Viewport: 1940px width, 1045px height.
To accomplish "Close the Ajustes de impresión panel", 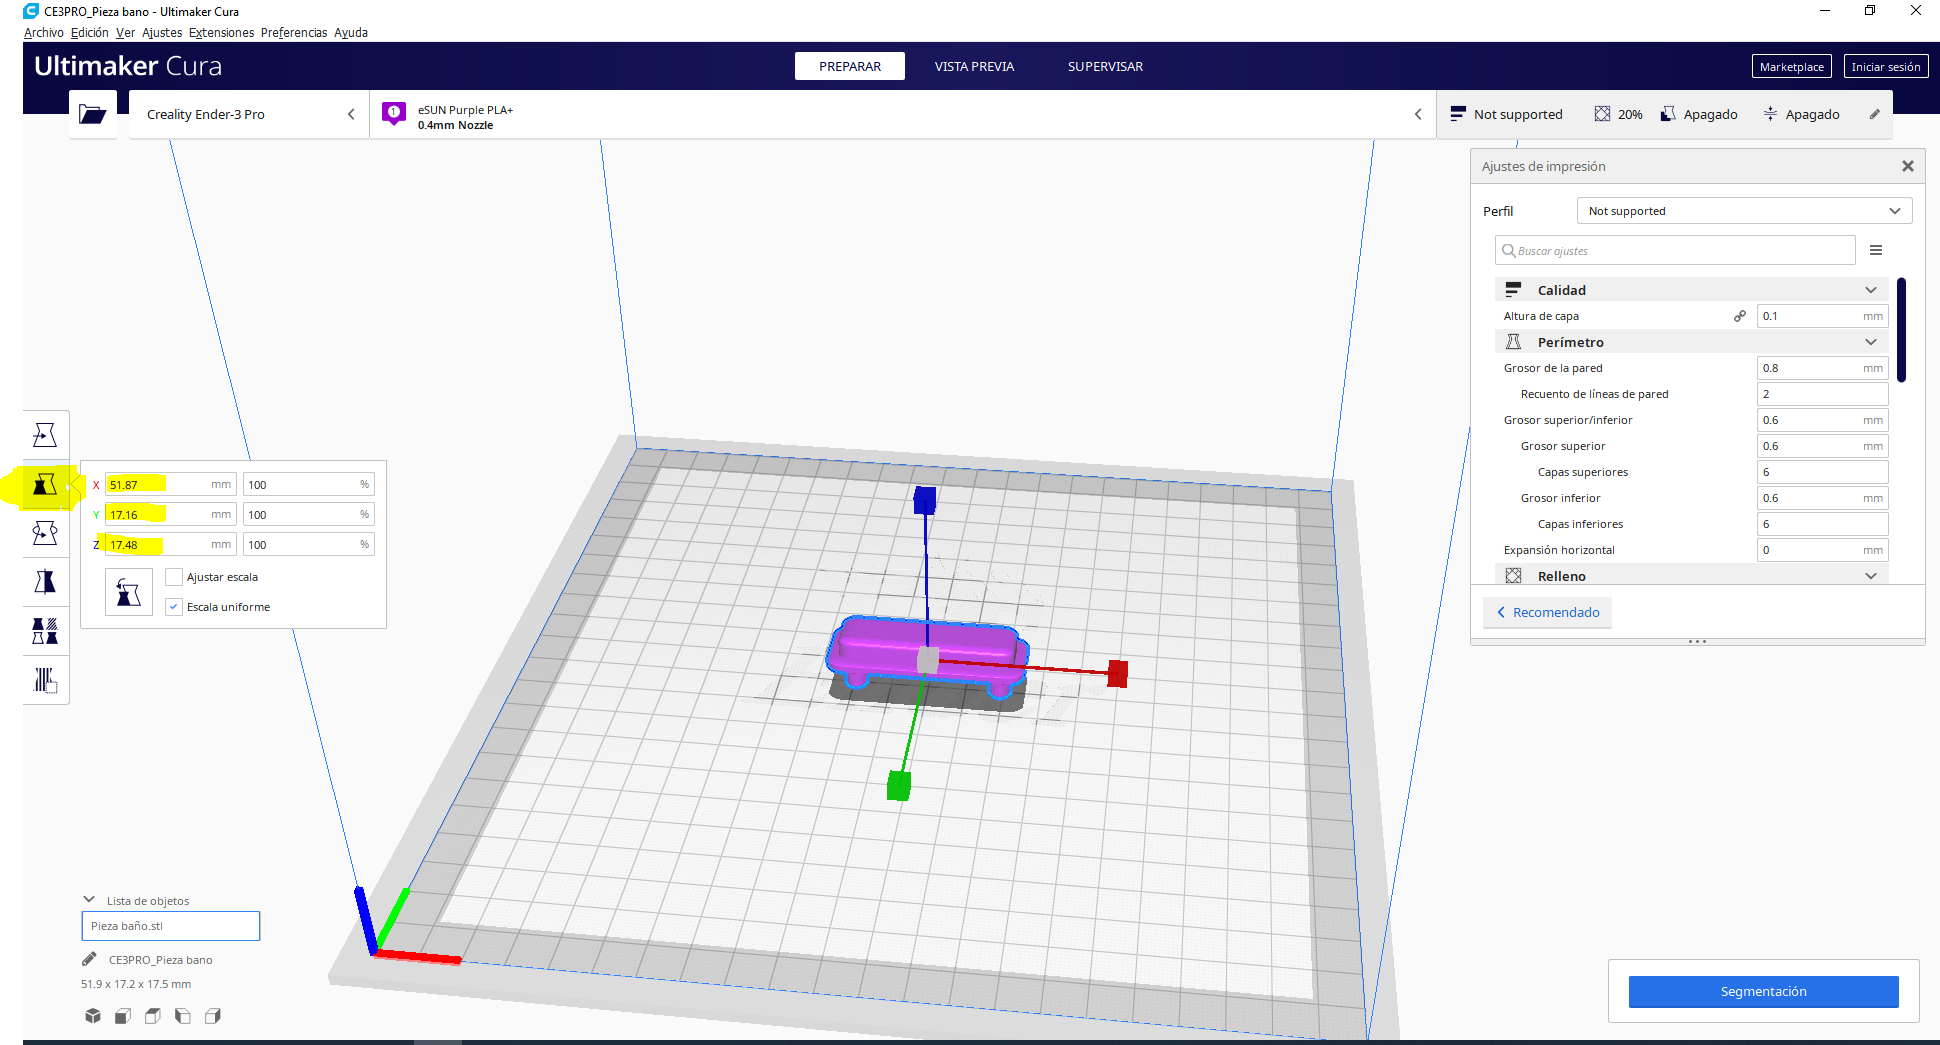I will (x=1908, y=166).
